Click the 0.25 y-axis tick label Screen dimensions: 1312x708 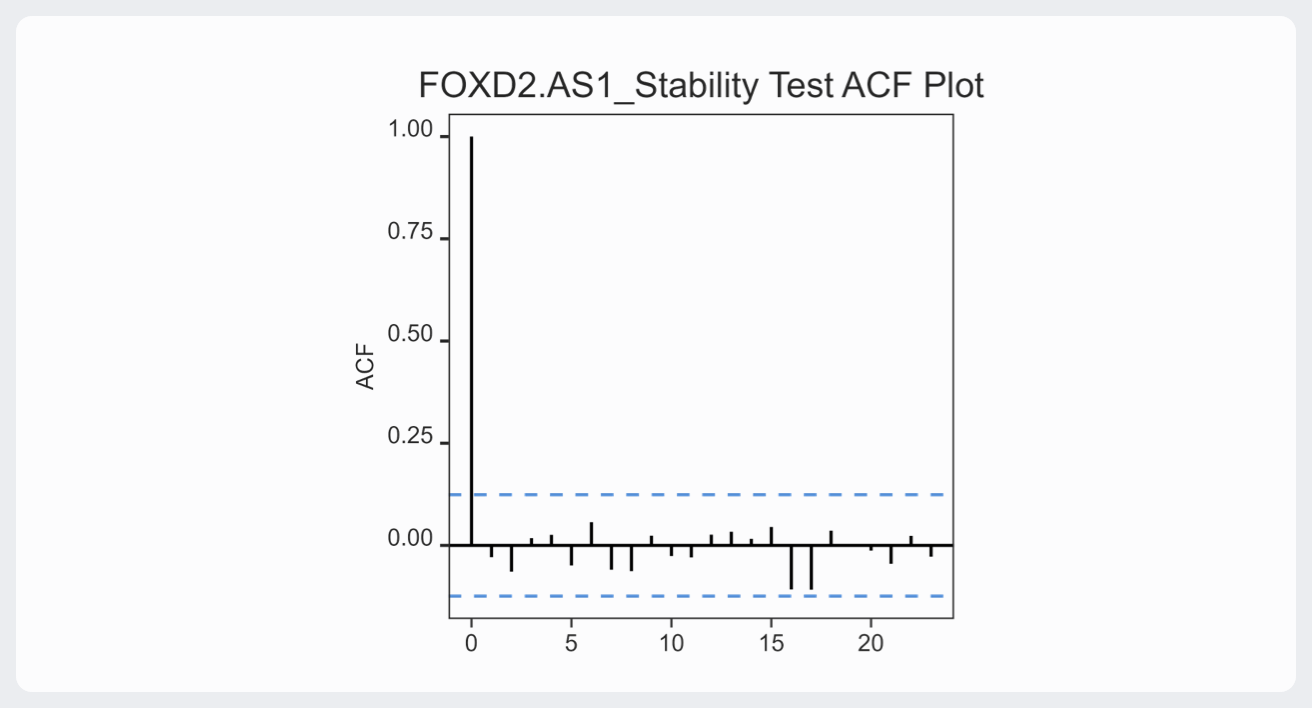[x=410, y=438]
